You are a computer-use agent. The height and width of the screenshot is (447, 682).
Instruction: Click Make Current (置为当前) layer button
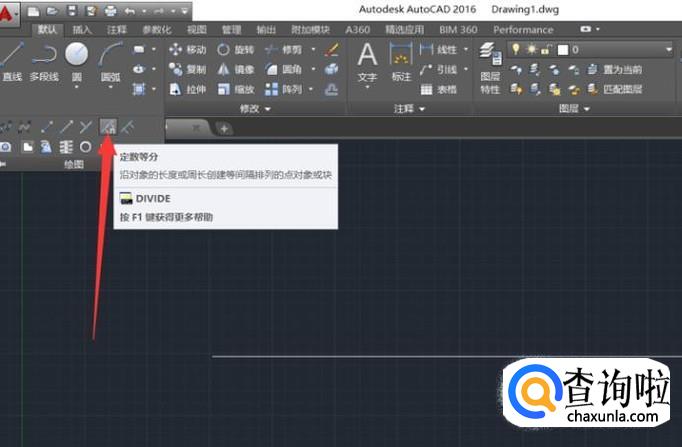pos(615,69)
